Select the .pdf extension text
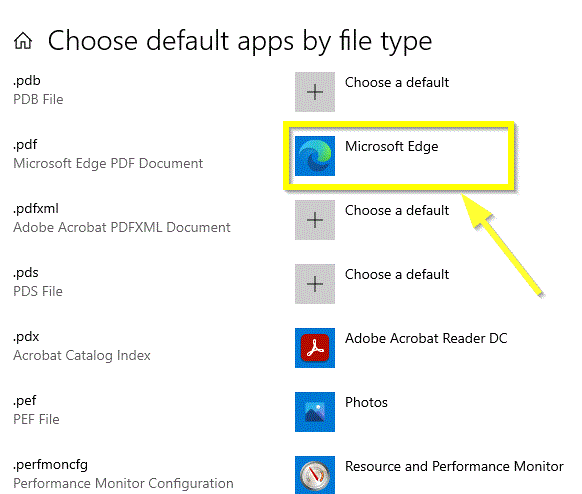 coord(25,145)
